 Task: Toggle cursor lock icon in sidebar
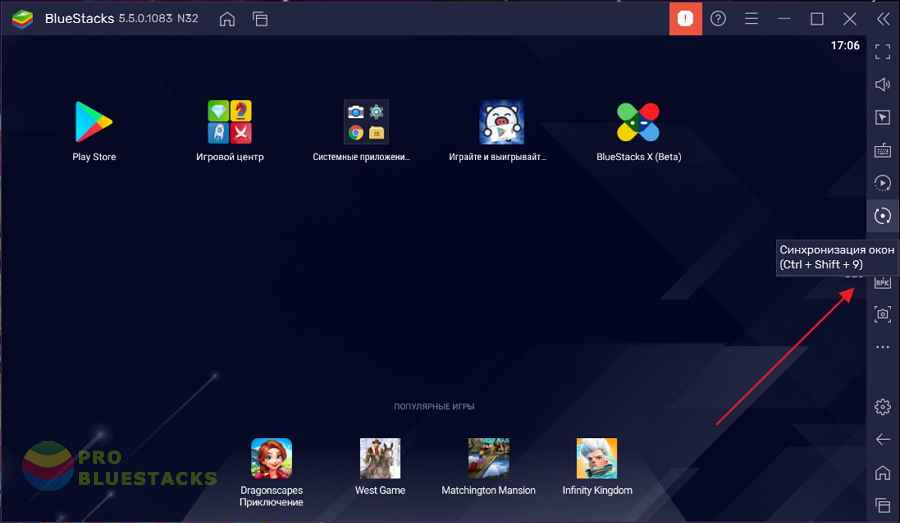click(x=882, y=117)
